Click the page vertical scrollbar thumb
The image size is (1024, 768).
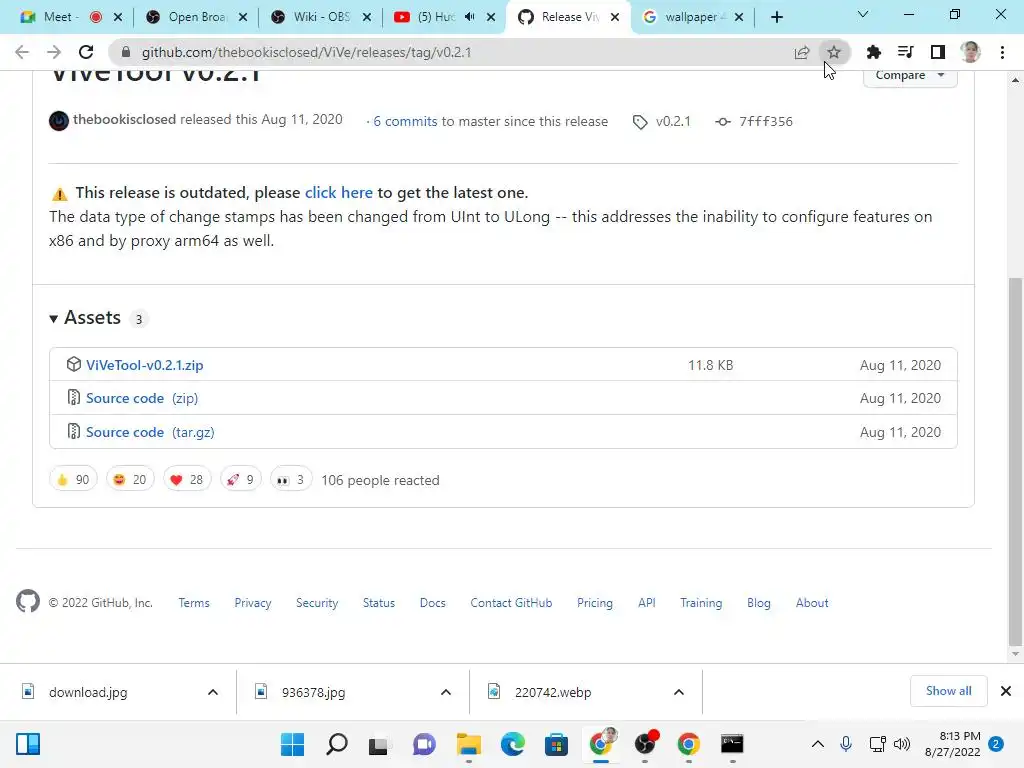click(x=1015, y=460)
